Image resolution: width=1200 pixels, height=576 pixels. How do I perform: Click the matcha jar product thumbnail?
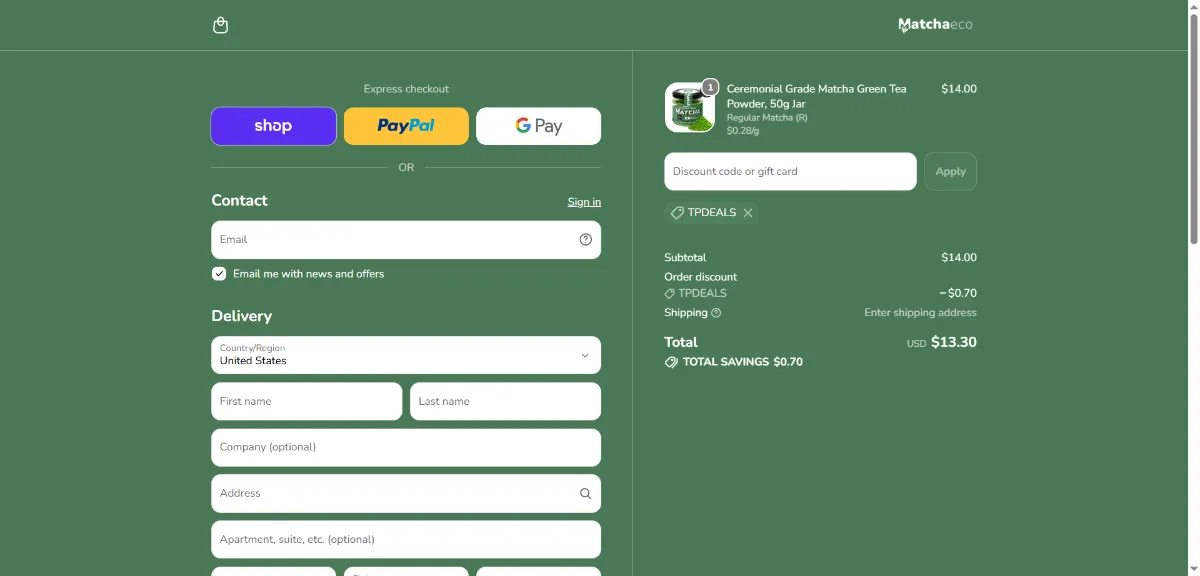pyautogui.click(x=690, y=107)
